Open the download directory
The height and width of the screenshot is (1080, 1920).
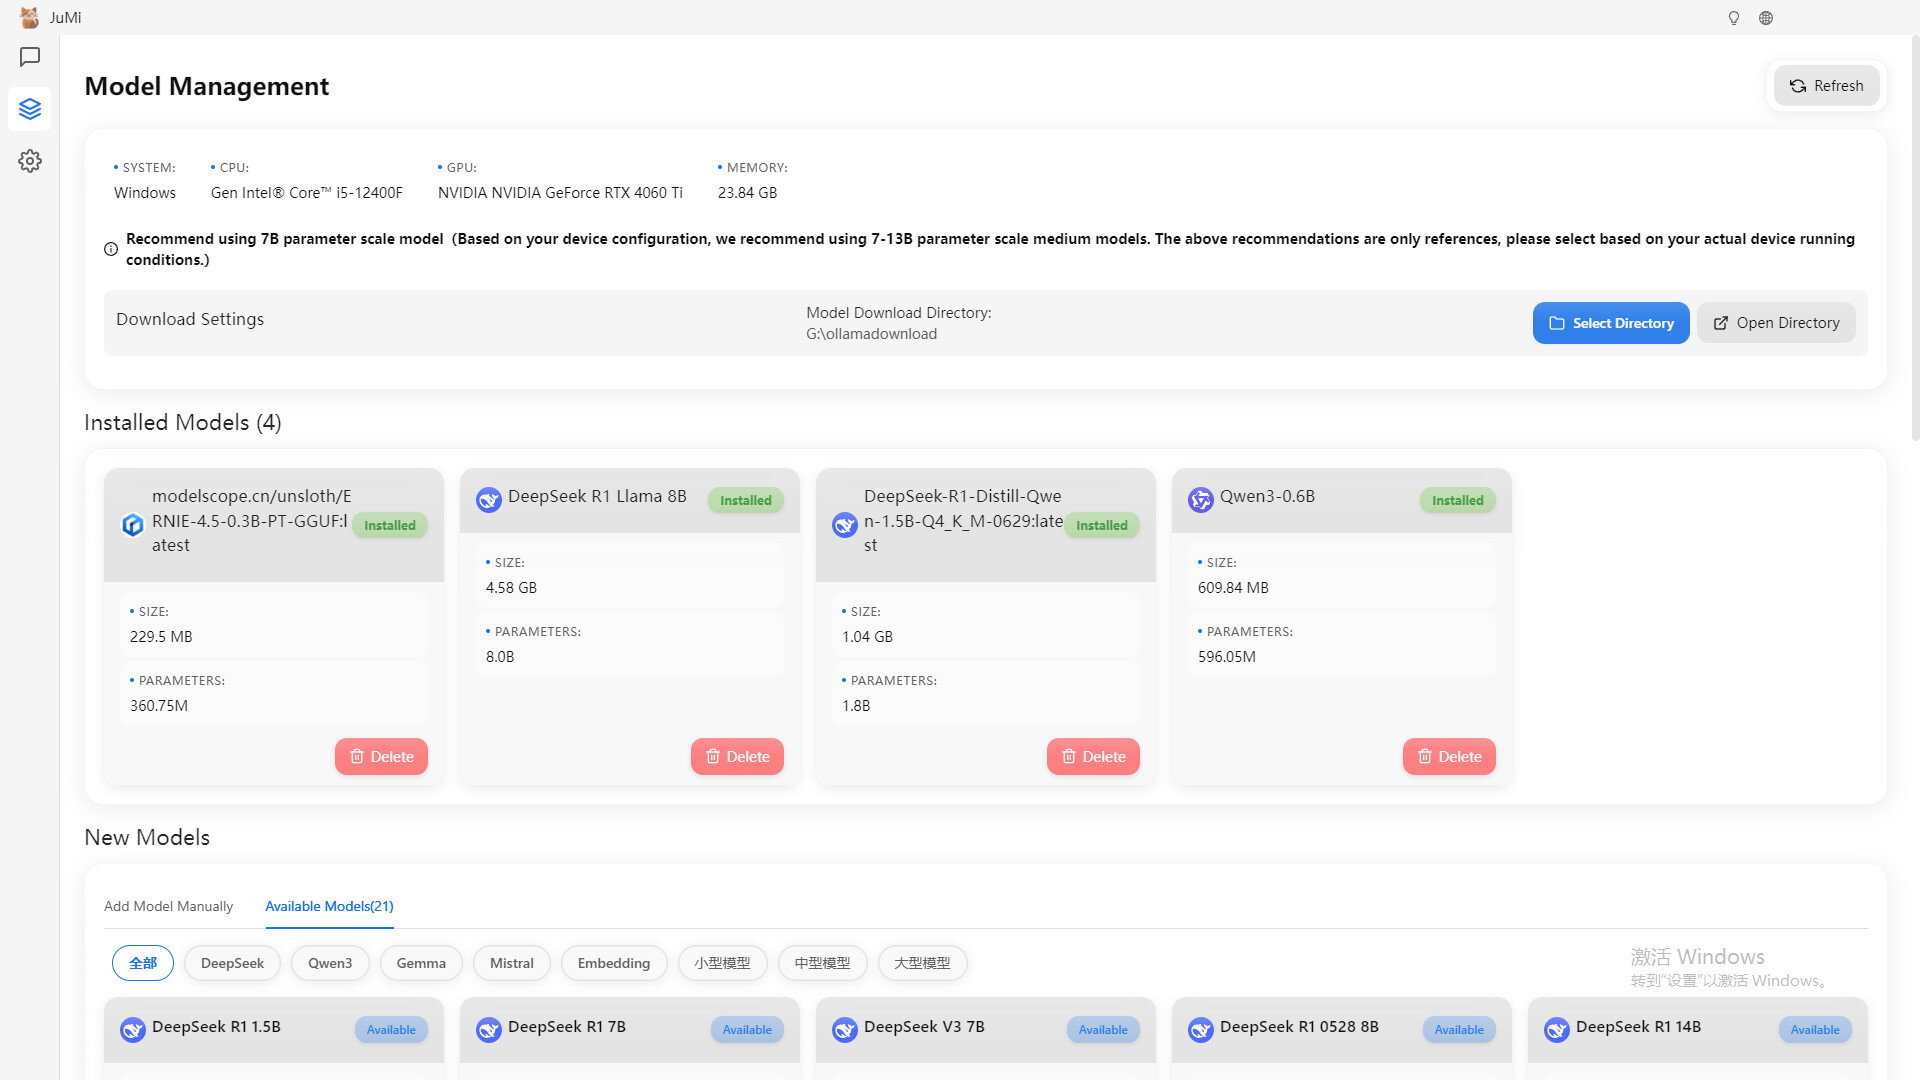point(1776,322)
